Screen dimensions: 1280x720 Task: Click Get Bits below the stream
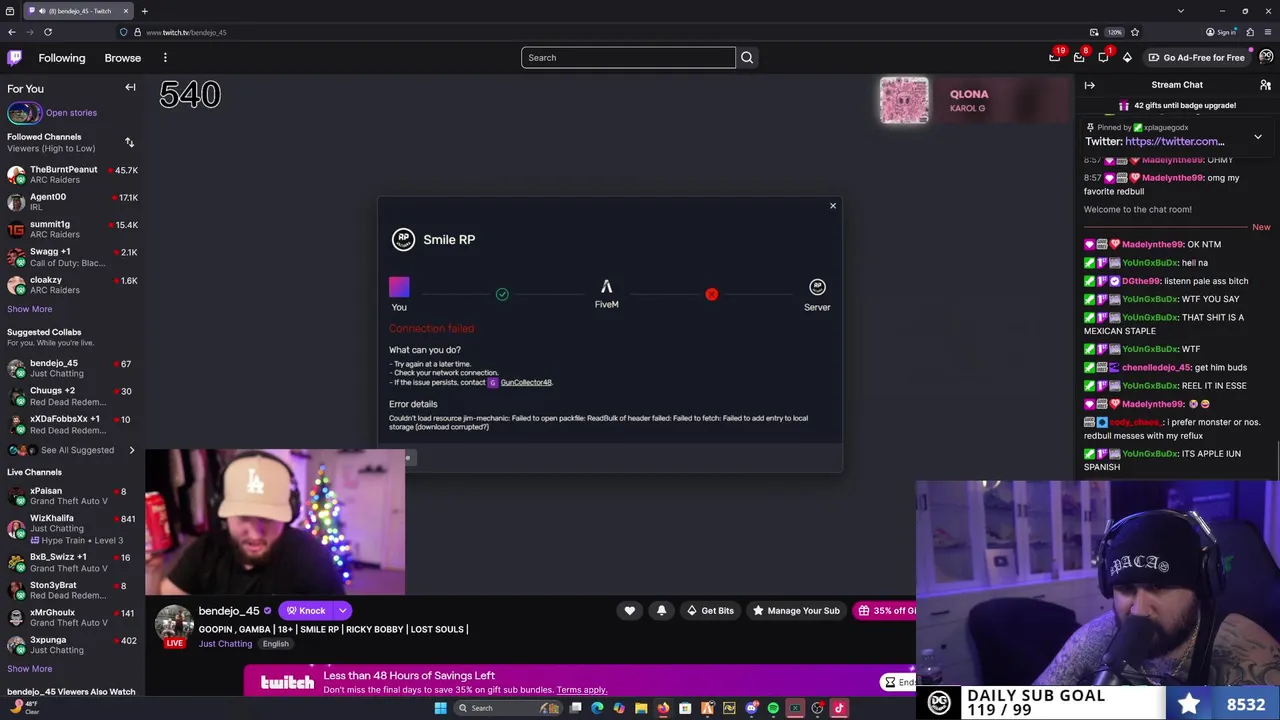pyautogui.click(x=710, y=611)
